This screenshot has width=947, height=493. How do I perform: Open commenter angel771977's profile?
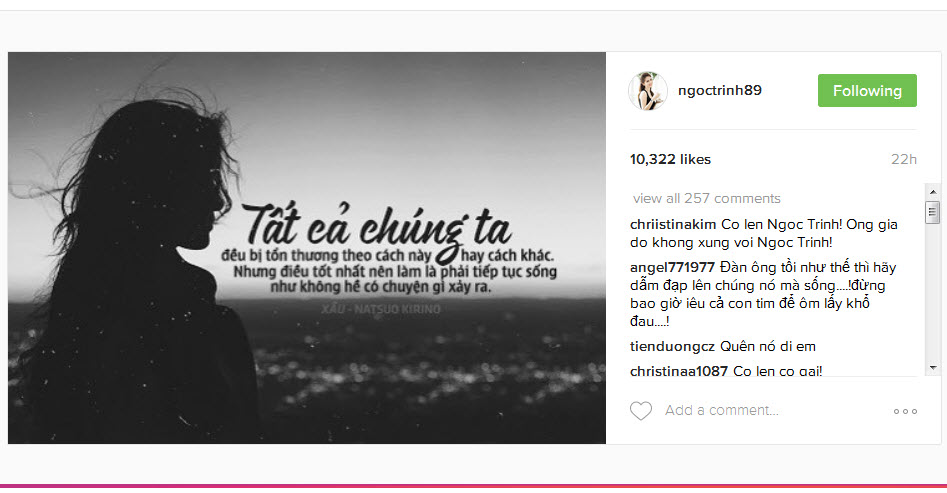tap(672, 267)
